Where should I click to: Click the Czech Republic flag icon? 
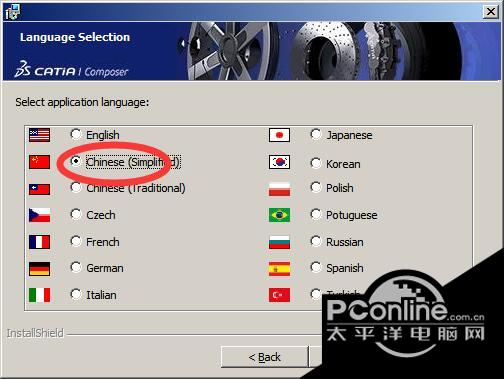(x=39, y=215)
